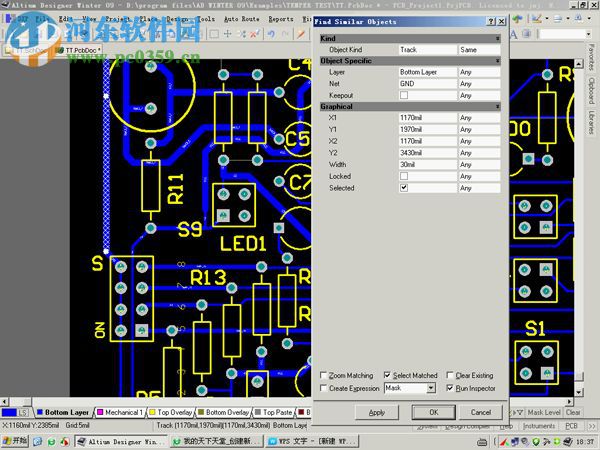Toggle the Keepout checkbox
Viewport: 600px width, 450px height.
tap(404, 95)
